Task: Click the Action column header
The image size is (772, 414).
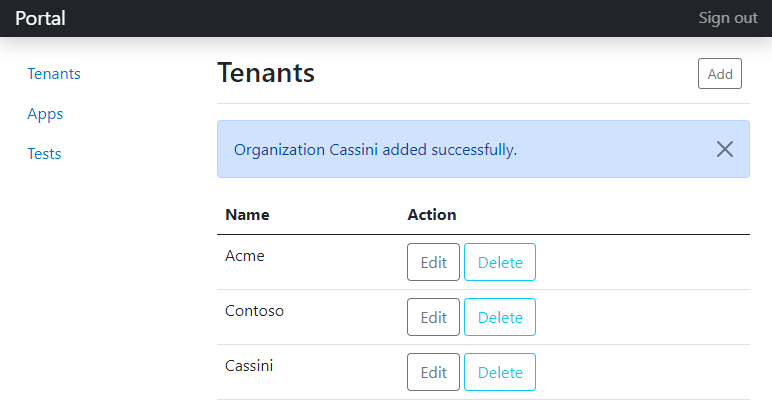Action: pos(432,215)
